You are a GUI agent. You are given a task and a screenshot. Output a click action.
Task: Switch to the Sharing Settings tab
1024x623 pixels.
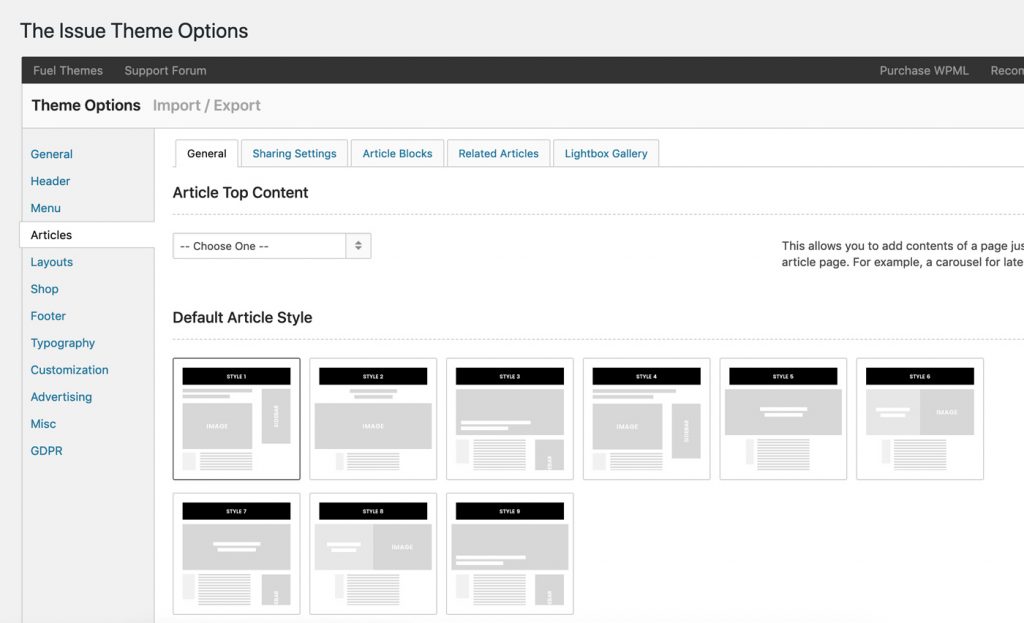tap(294, 154)
